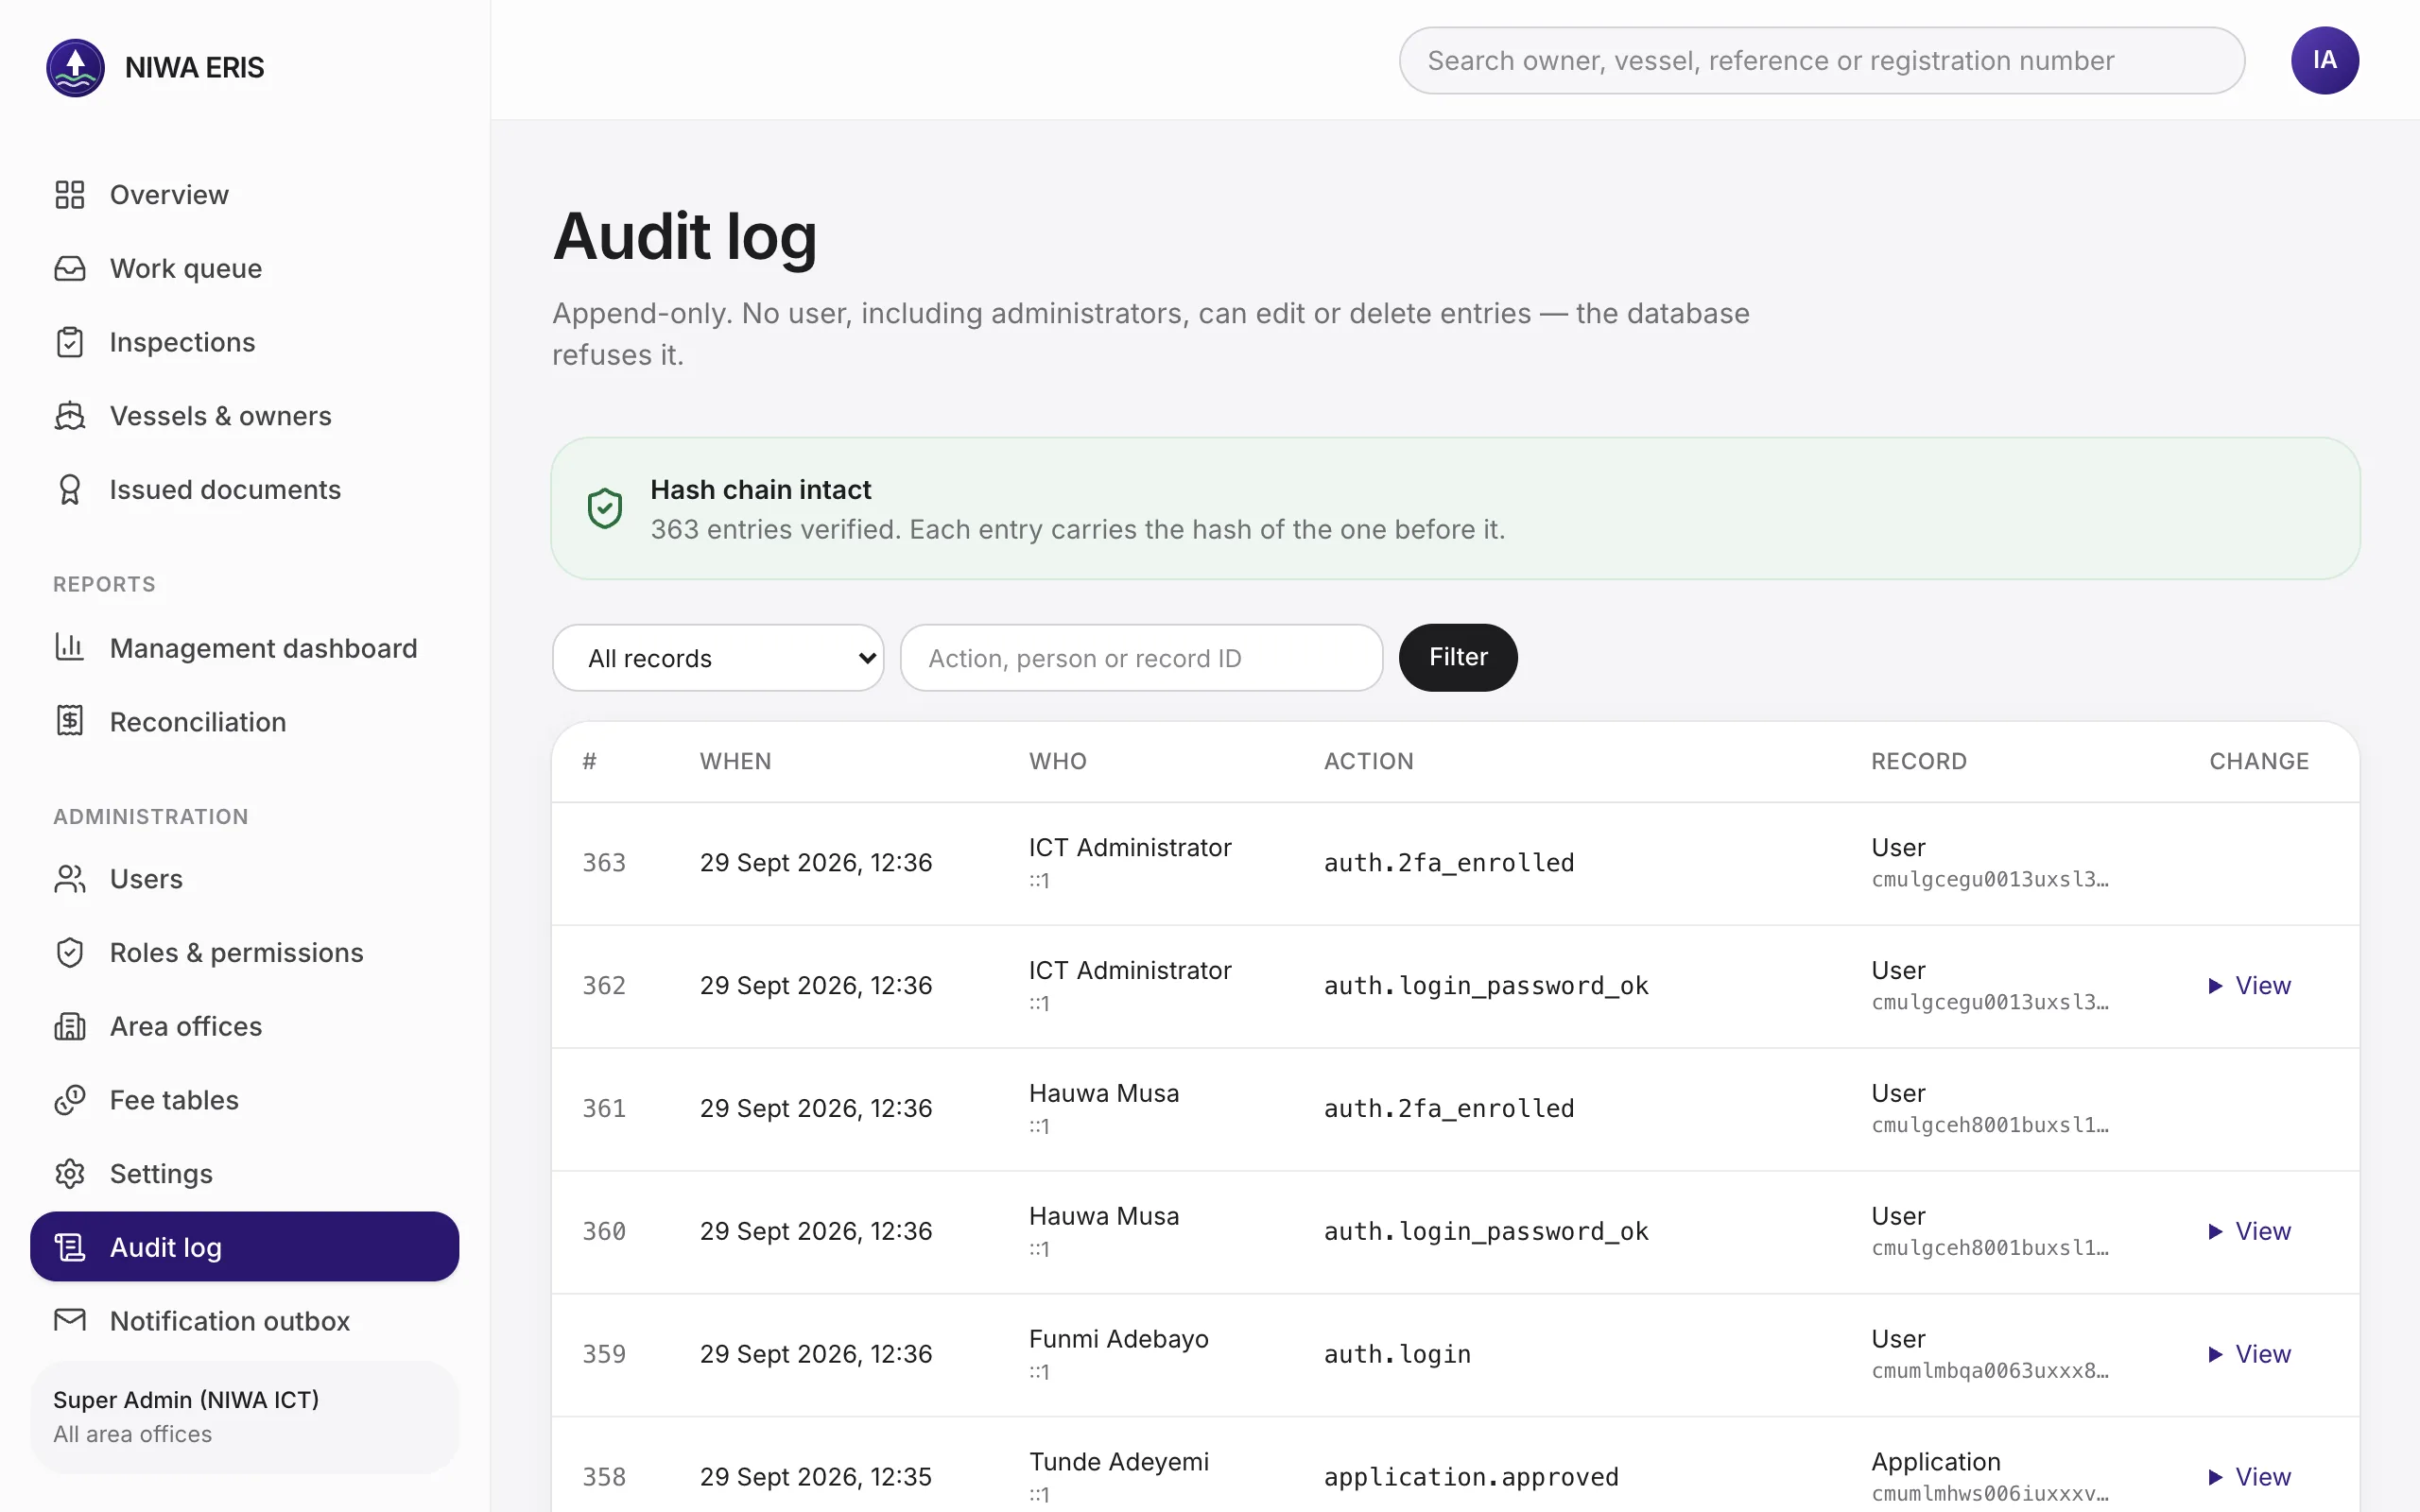Click 'Tunde Adeyemi' in row 358

click(1119, 1462)
